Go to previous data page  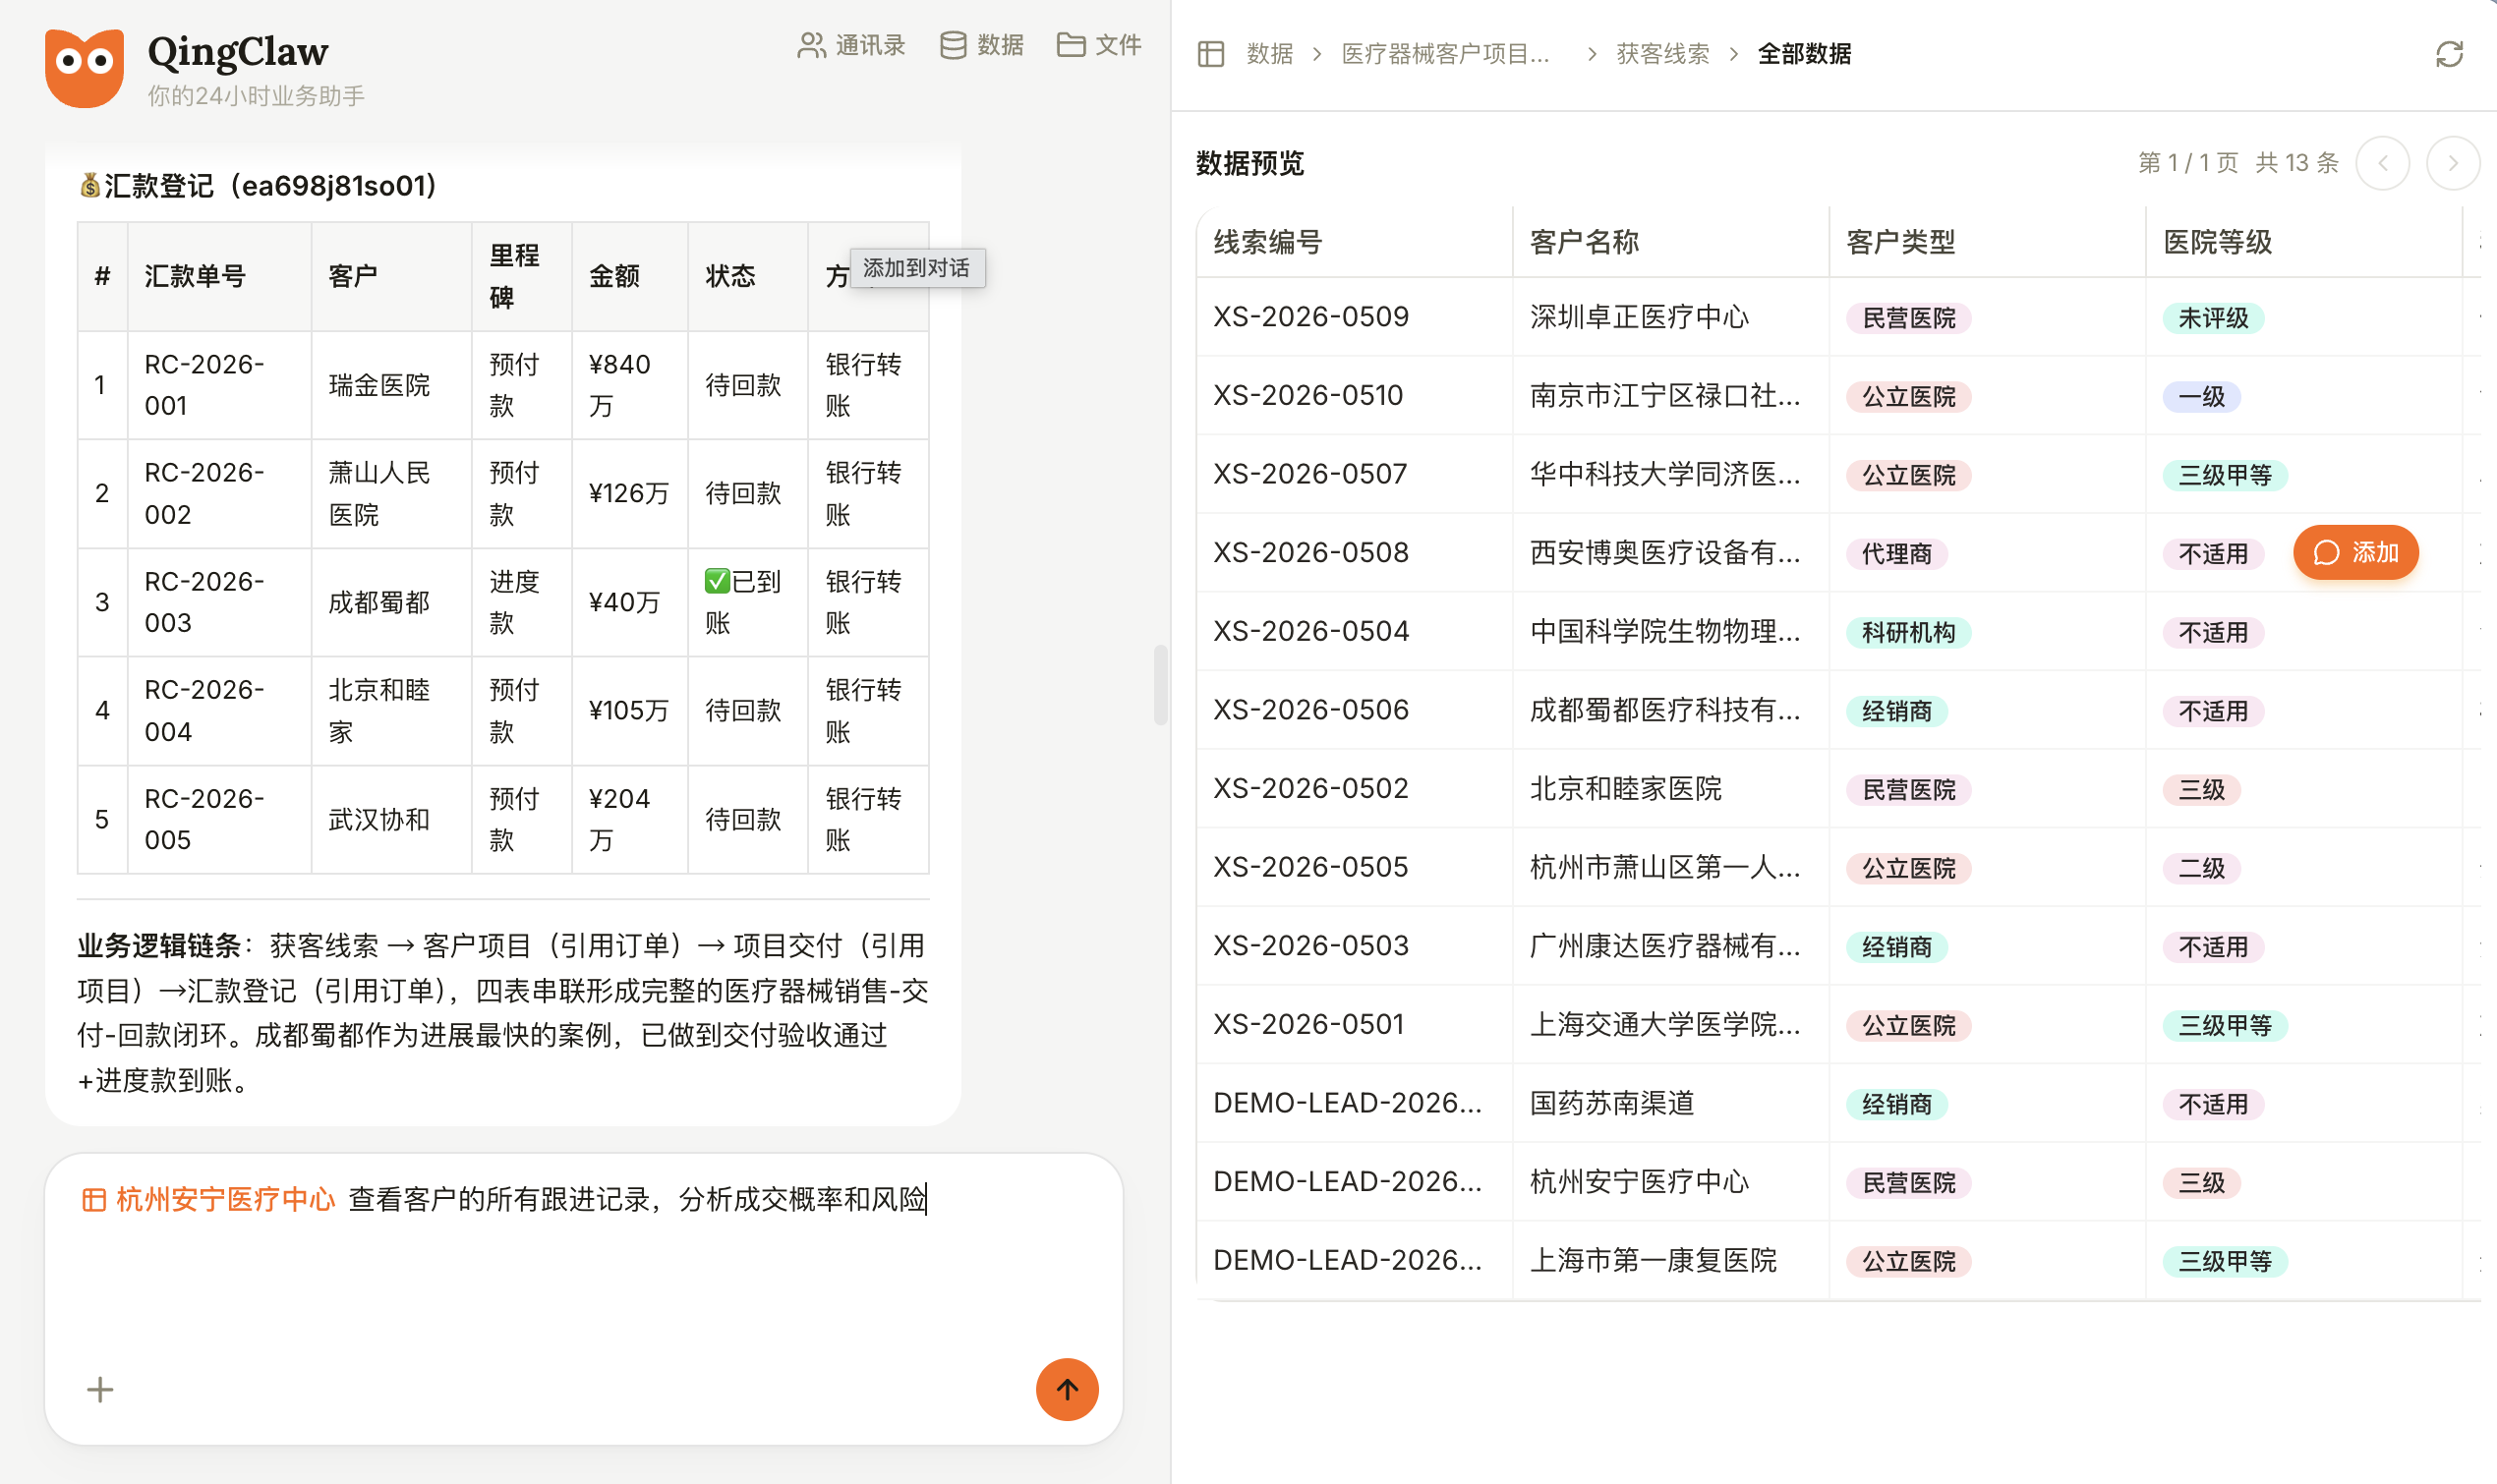[x=2383, y=163]
